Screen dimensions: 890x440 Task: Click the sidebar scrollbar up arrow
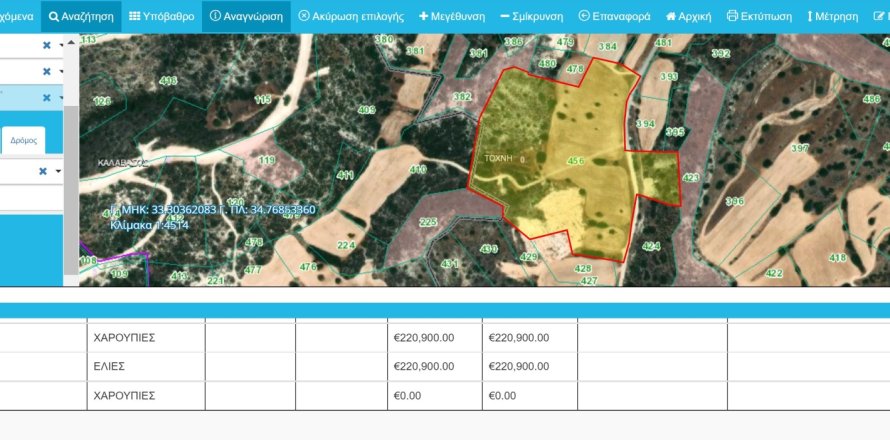(70, 41)
